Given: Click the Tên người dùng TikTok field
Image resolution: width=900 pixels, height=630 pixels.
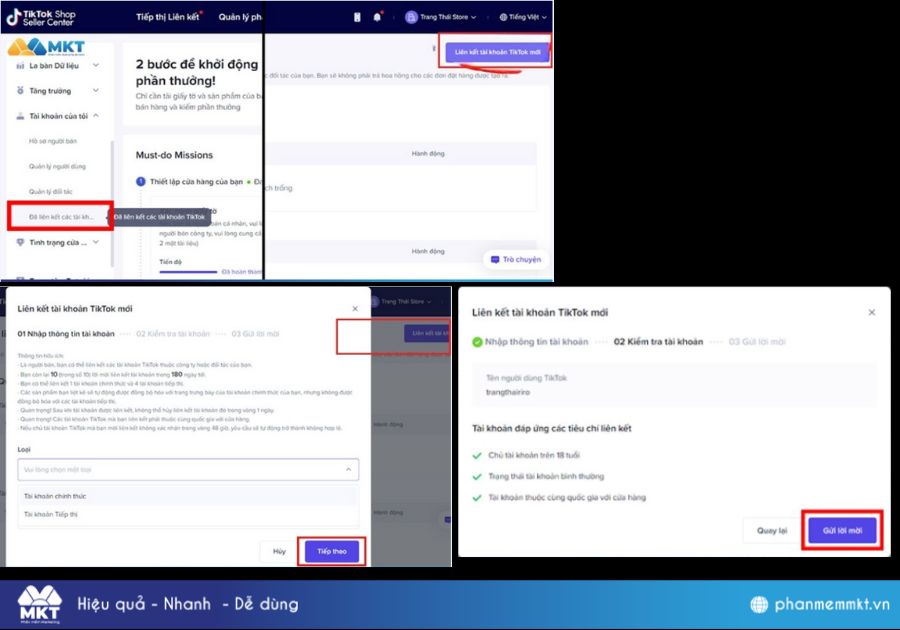Looking at the screenshot, I should pos(674,385).
